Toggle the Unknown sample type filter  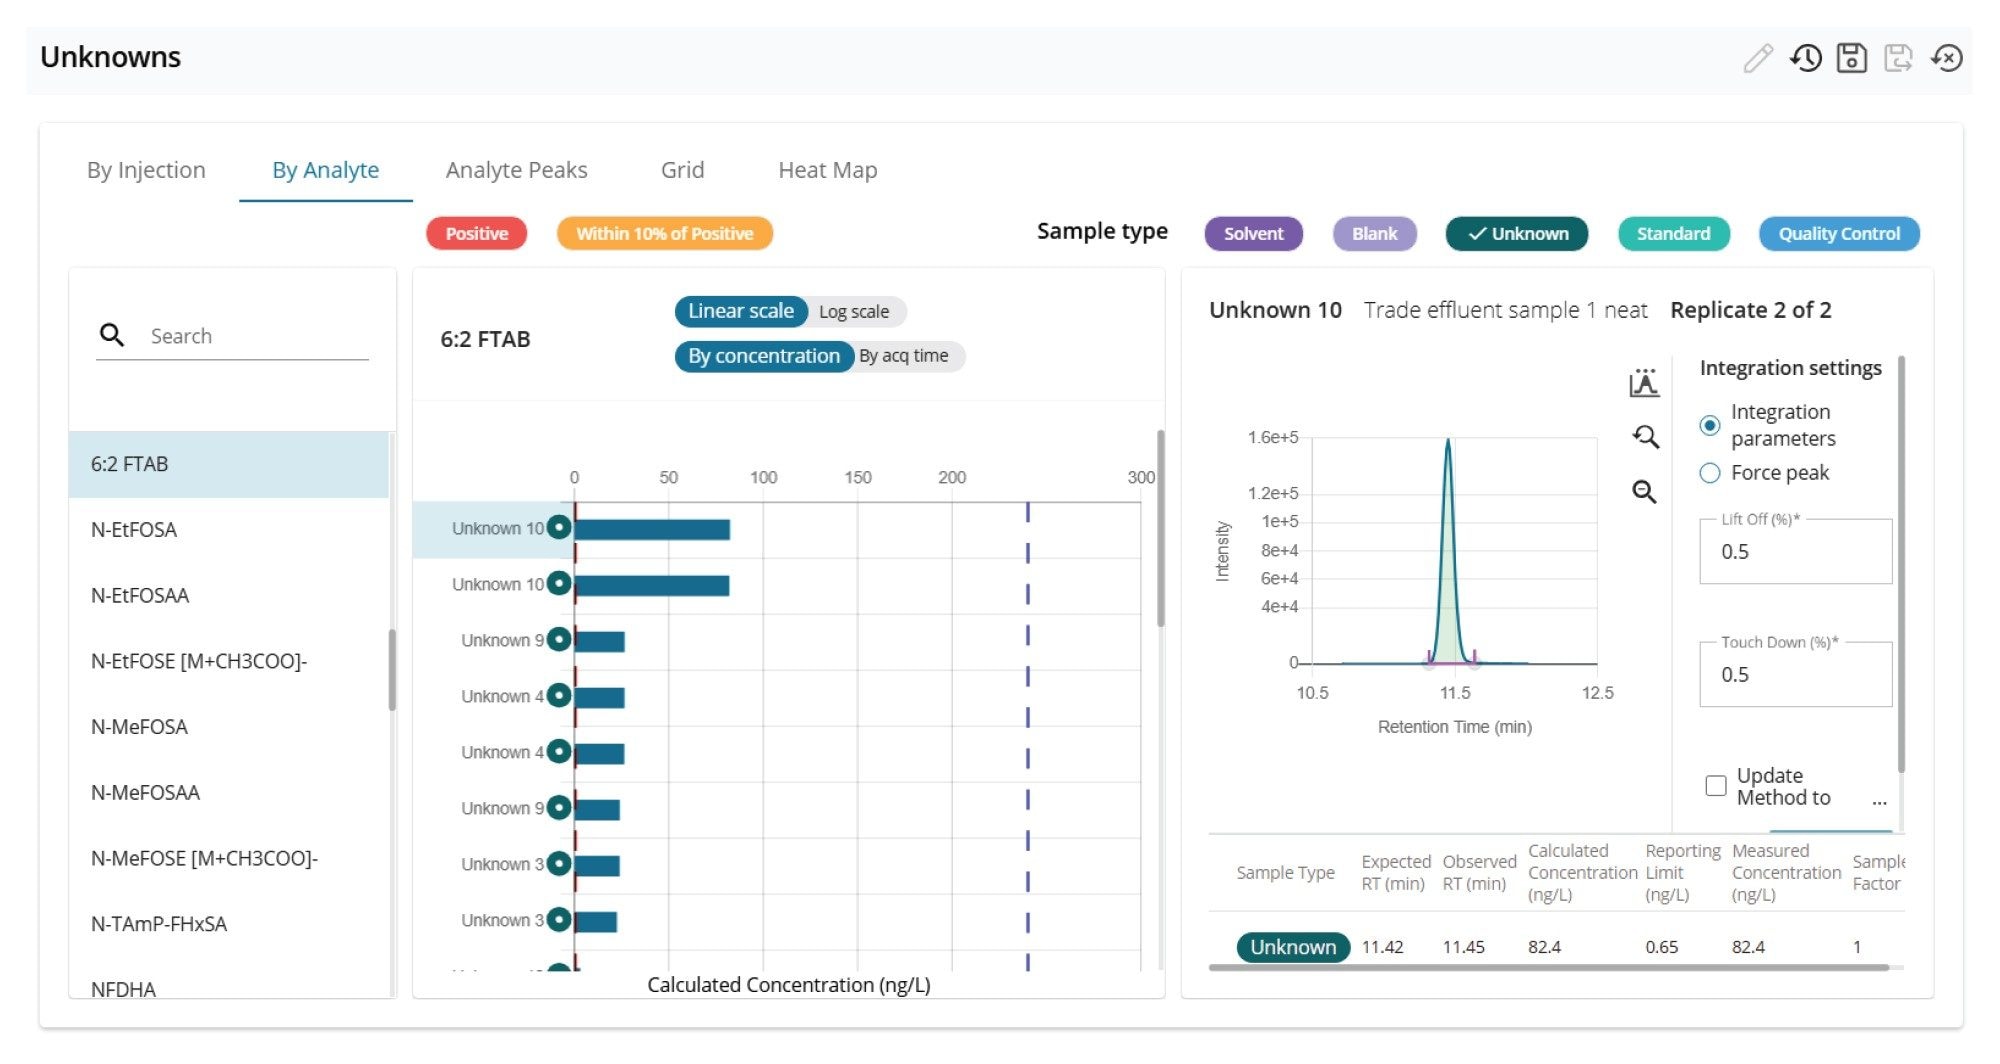[x=1516, y=233]
